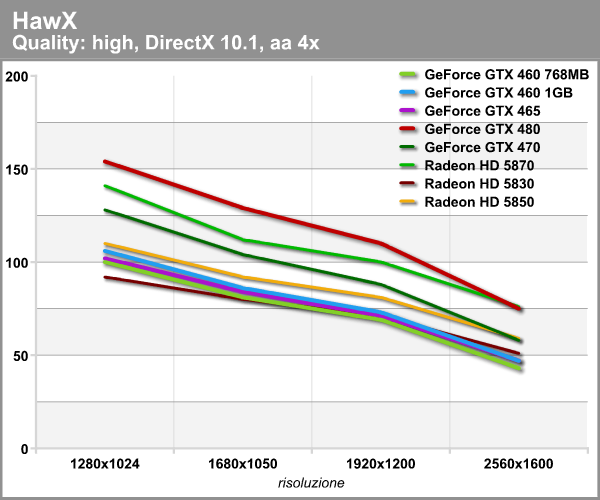
Task: Click the dark green GTX 470 legend swatch
Action: click(408, 147)
